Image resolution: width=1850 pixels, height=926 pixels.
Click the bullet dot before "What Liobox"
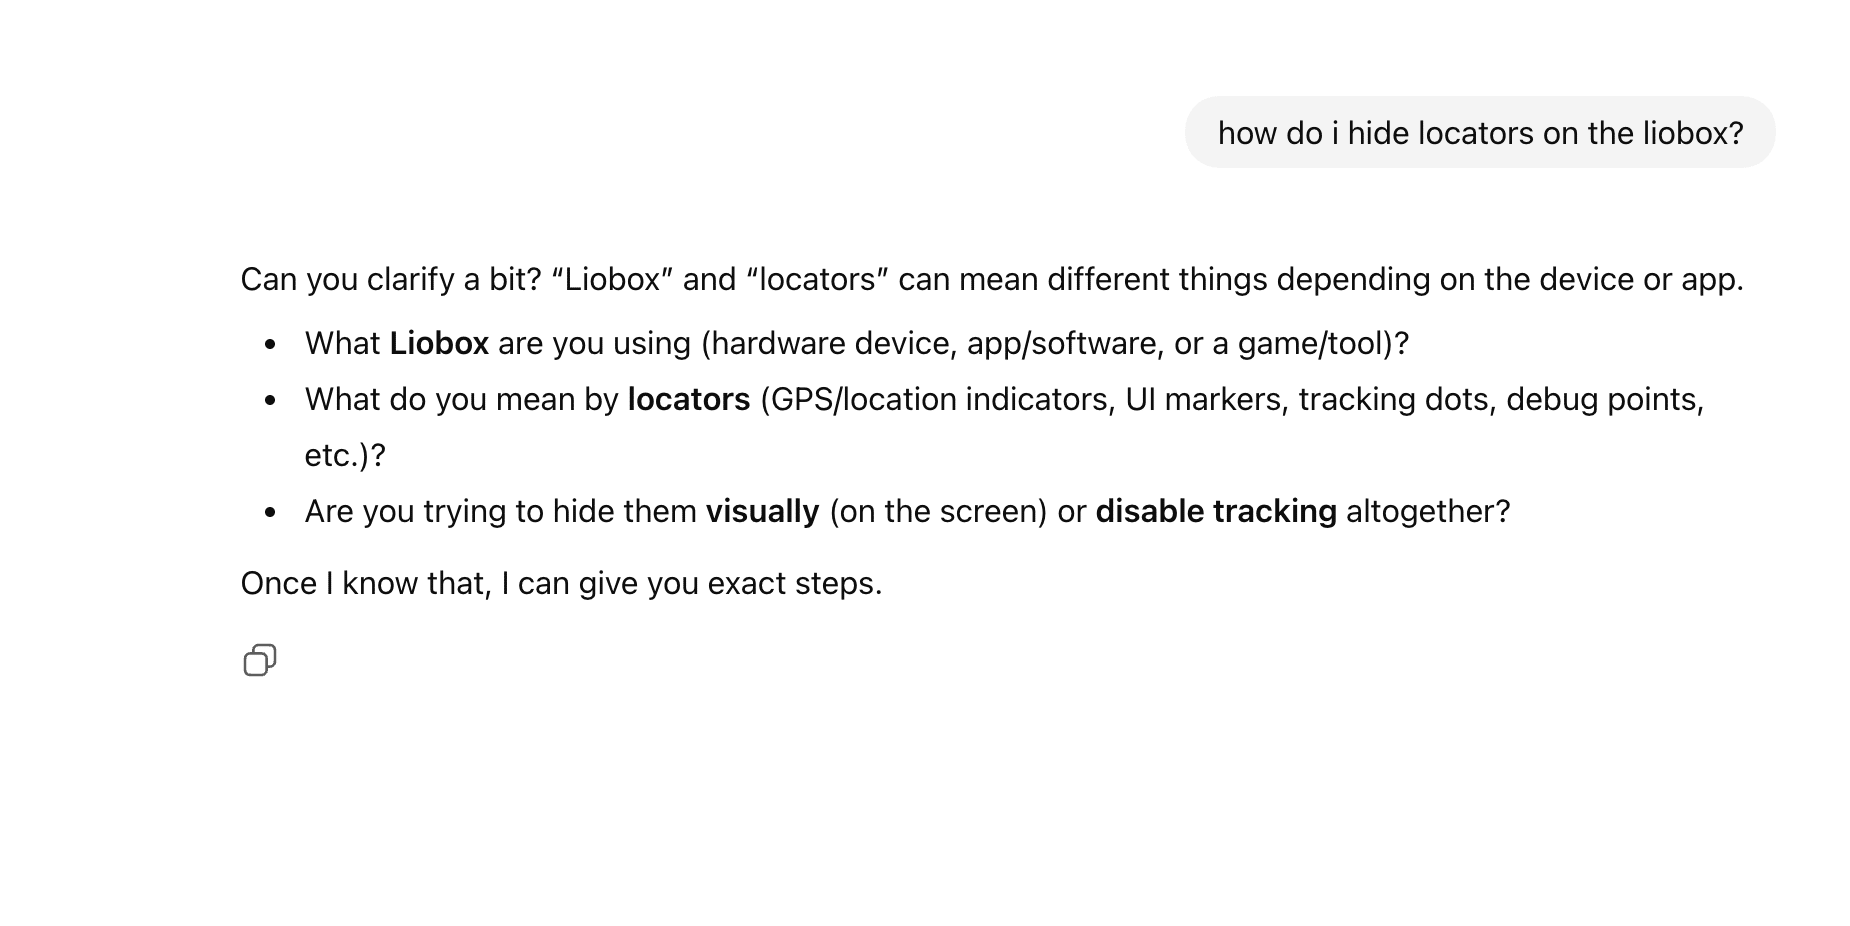tap(270, 345)
